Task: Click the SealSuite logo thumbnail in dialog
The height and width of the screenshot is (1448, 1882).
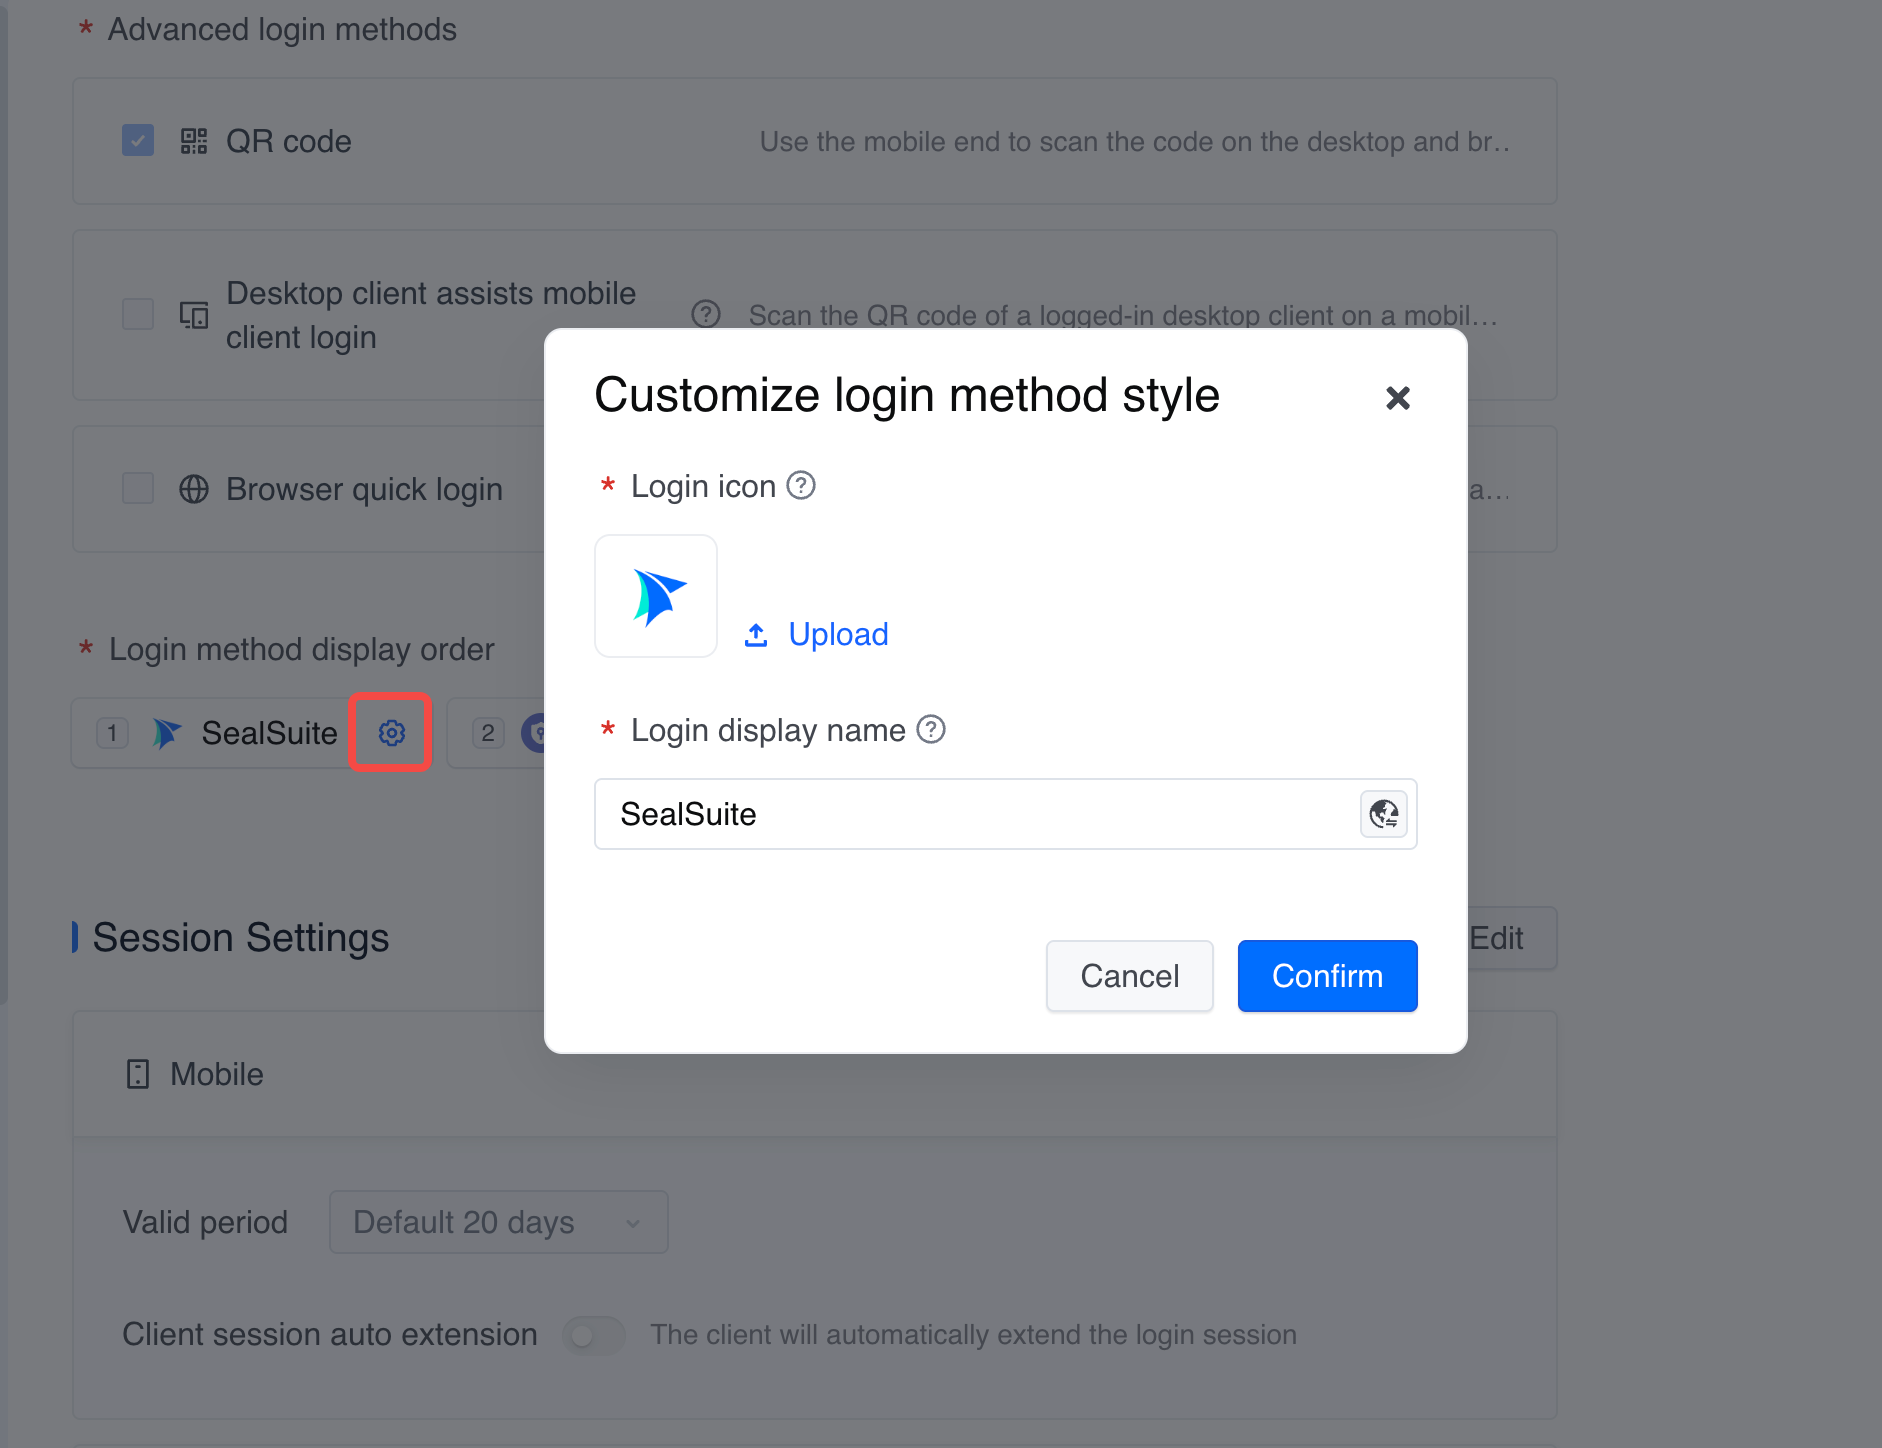Action: click(656, 596)
